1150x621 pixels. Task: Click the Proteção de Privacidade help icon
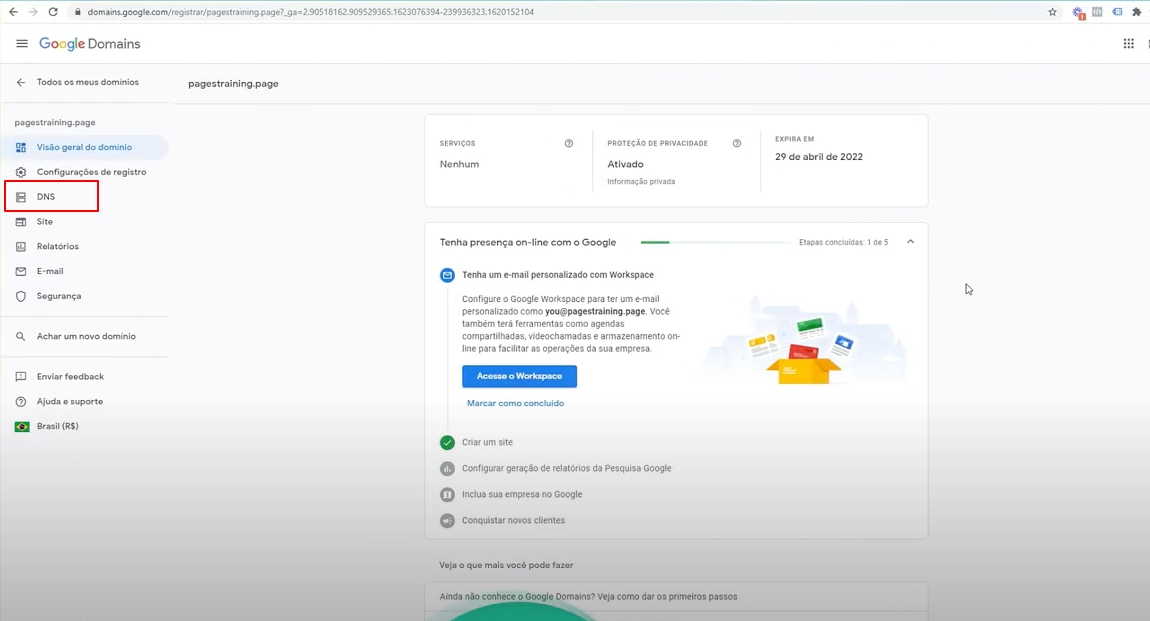[x=737, y=144]
